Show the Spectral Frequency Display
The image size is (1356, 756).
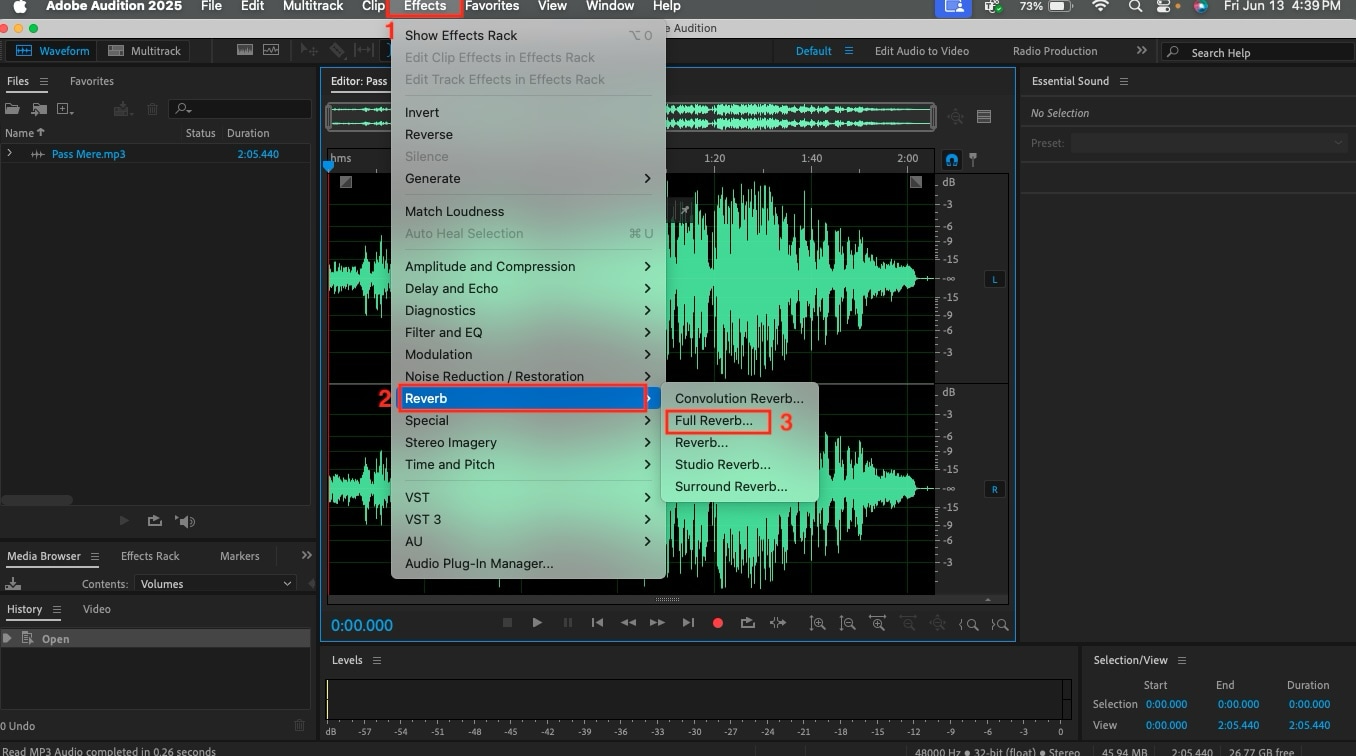[245, 50]
